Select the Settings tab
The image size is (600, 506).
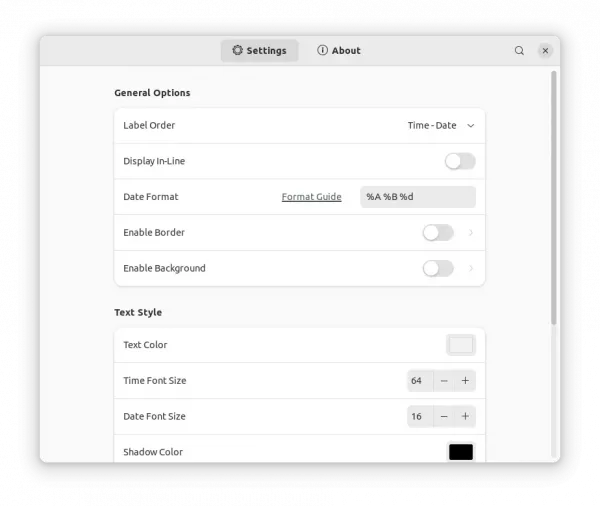point(259,51)
